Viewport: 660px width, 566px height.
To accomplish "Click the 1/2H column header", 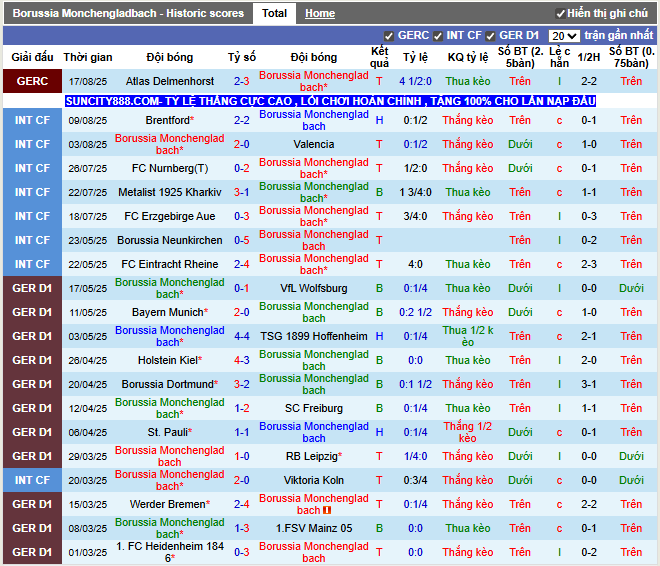I will click(588, 57).
